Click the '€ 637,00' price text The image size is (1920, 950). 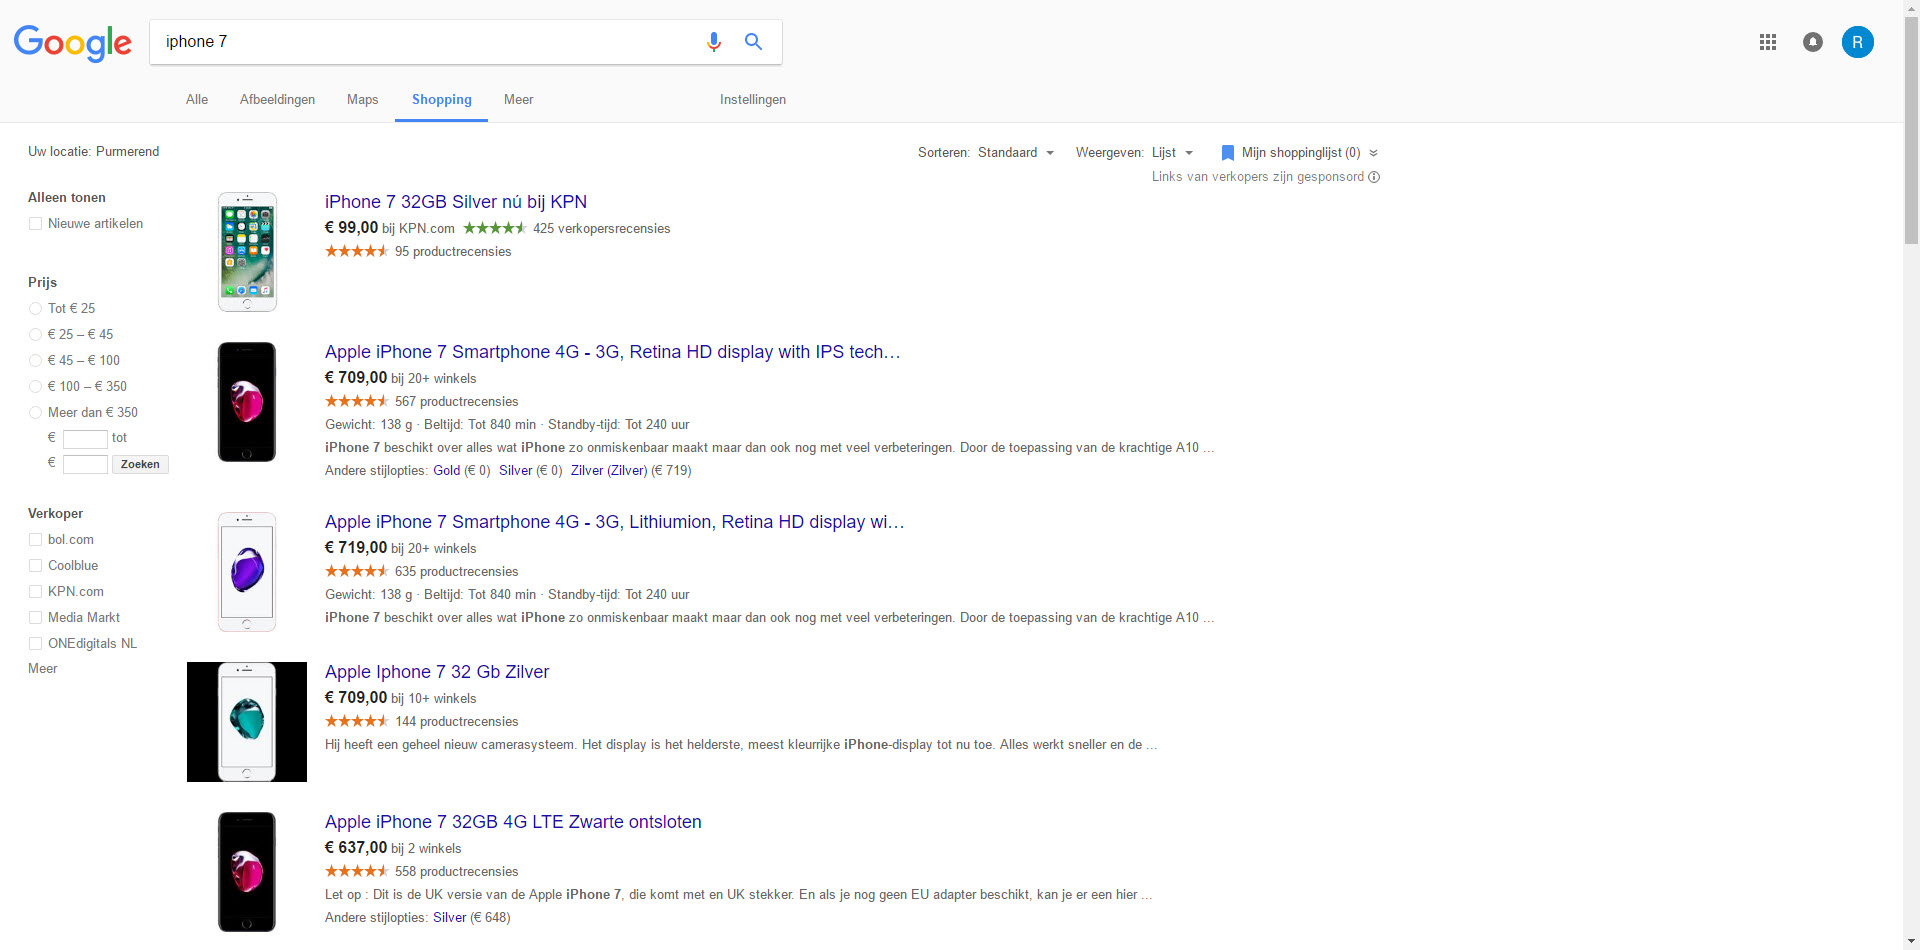pyautogui.click(x=356, y=848)
